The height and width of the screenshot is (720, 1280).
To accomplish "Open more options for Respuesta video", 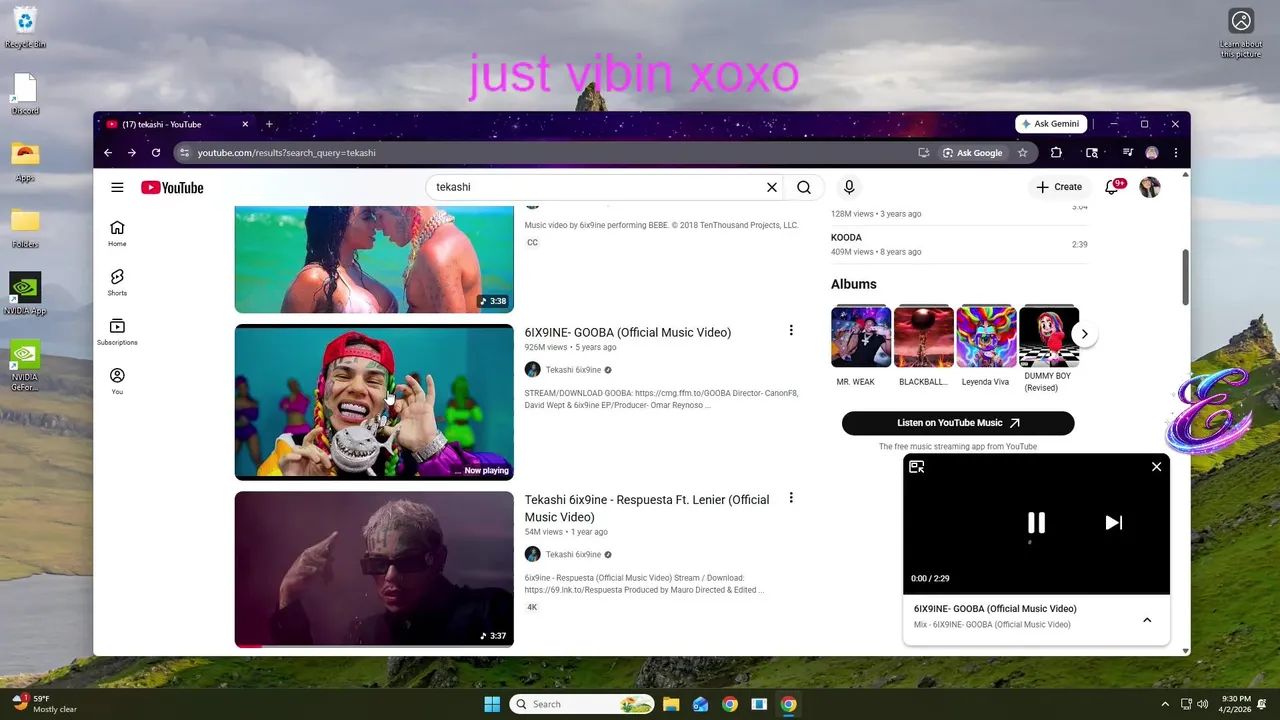I will [791, 498].
